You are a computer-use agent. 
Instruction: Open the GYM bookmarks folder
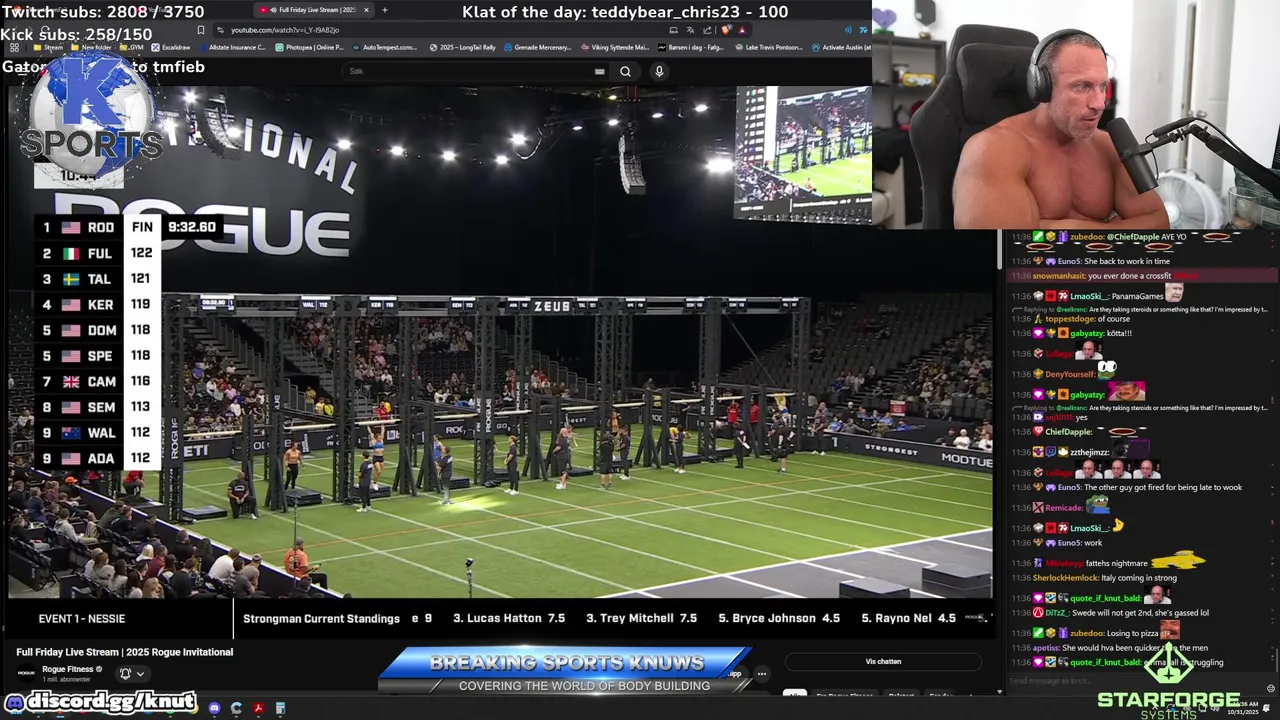[131, 47]
